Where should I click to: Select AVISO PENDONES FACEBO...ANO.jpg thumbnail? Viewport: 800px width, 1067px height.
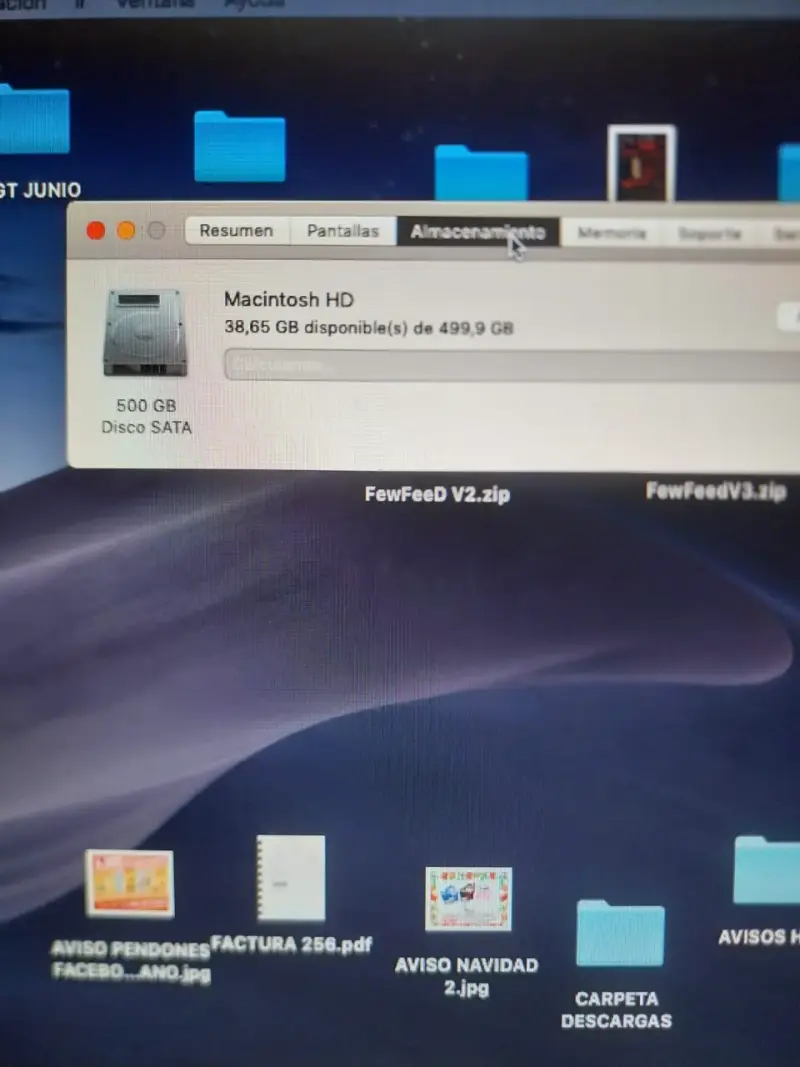[129, 884]
